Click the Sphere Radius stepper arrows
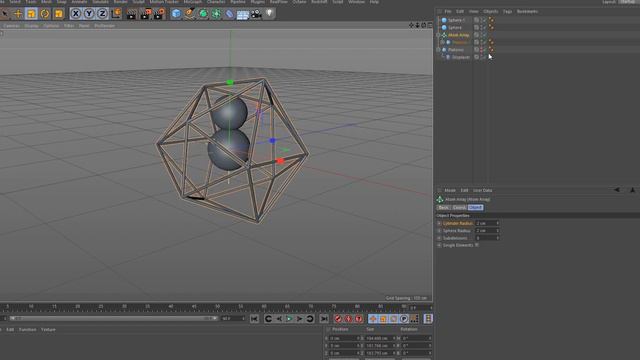The image size is (640, 360). (x=497, y=231)
